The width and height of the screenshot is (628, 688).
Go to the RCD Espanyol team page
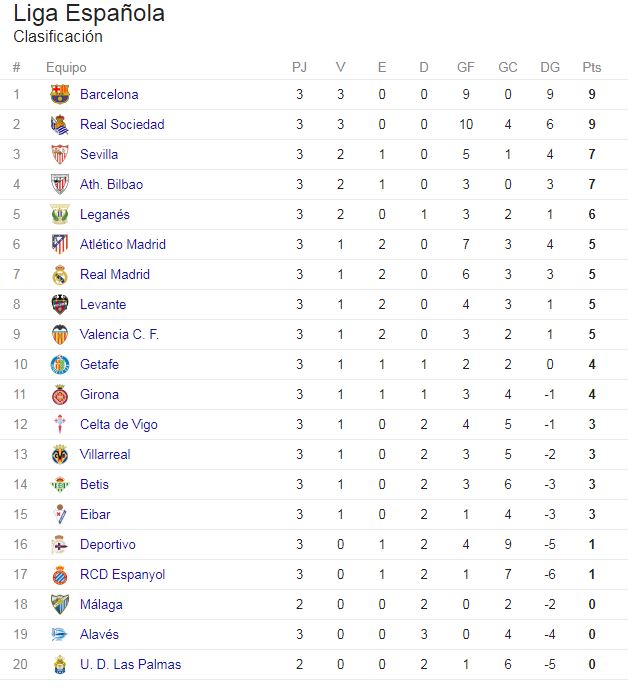click(122, 575)
